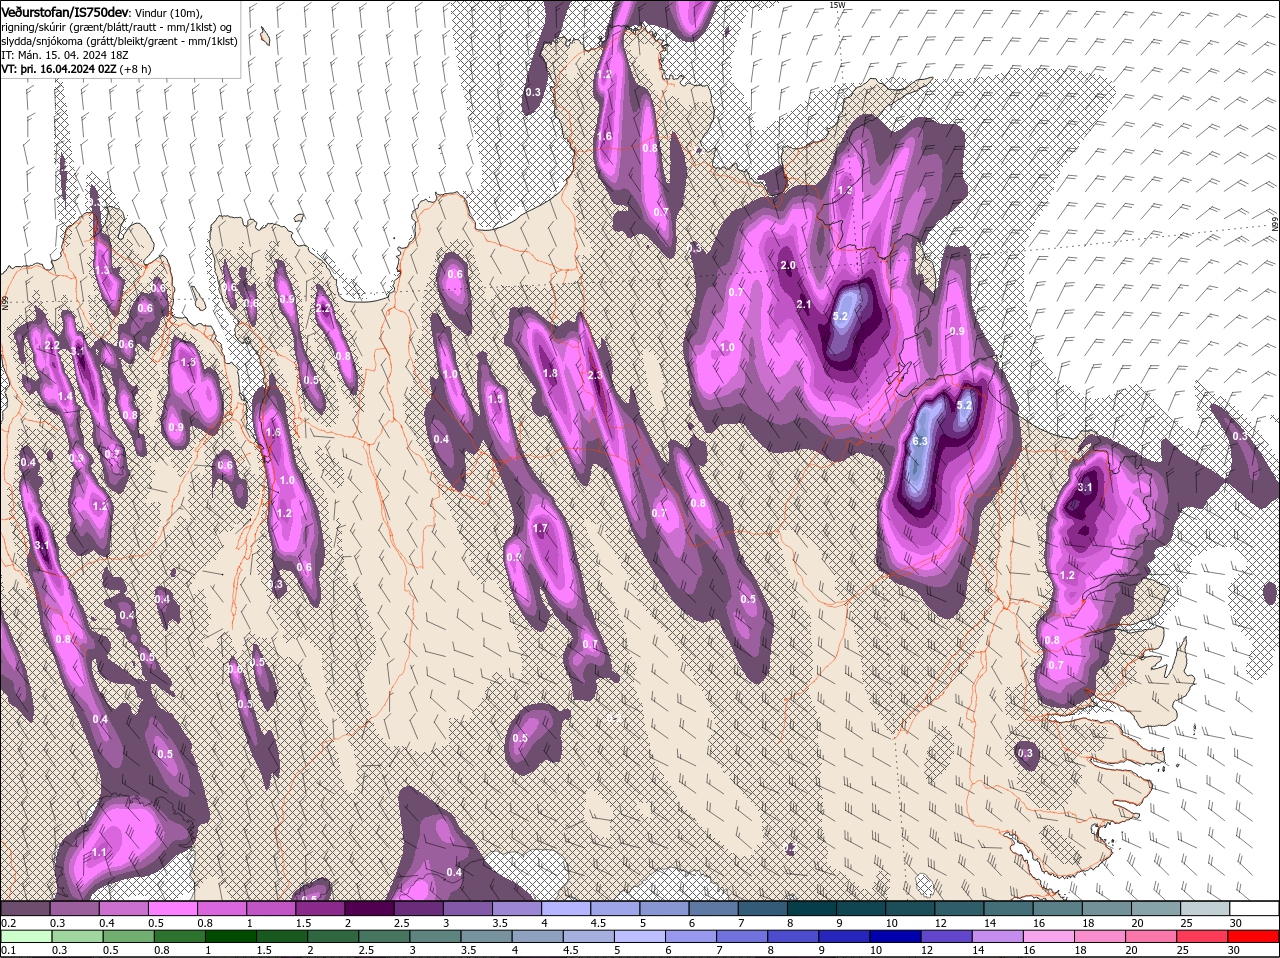The image size is (1280, 958).
Task: Click the 5.2 label right of 6.3
Action: [x=964, y=405]
